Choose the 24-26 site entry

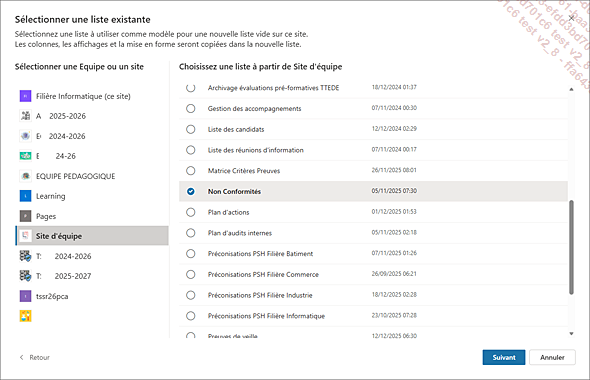(x=92, y=156)
